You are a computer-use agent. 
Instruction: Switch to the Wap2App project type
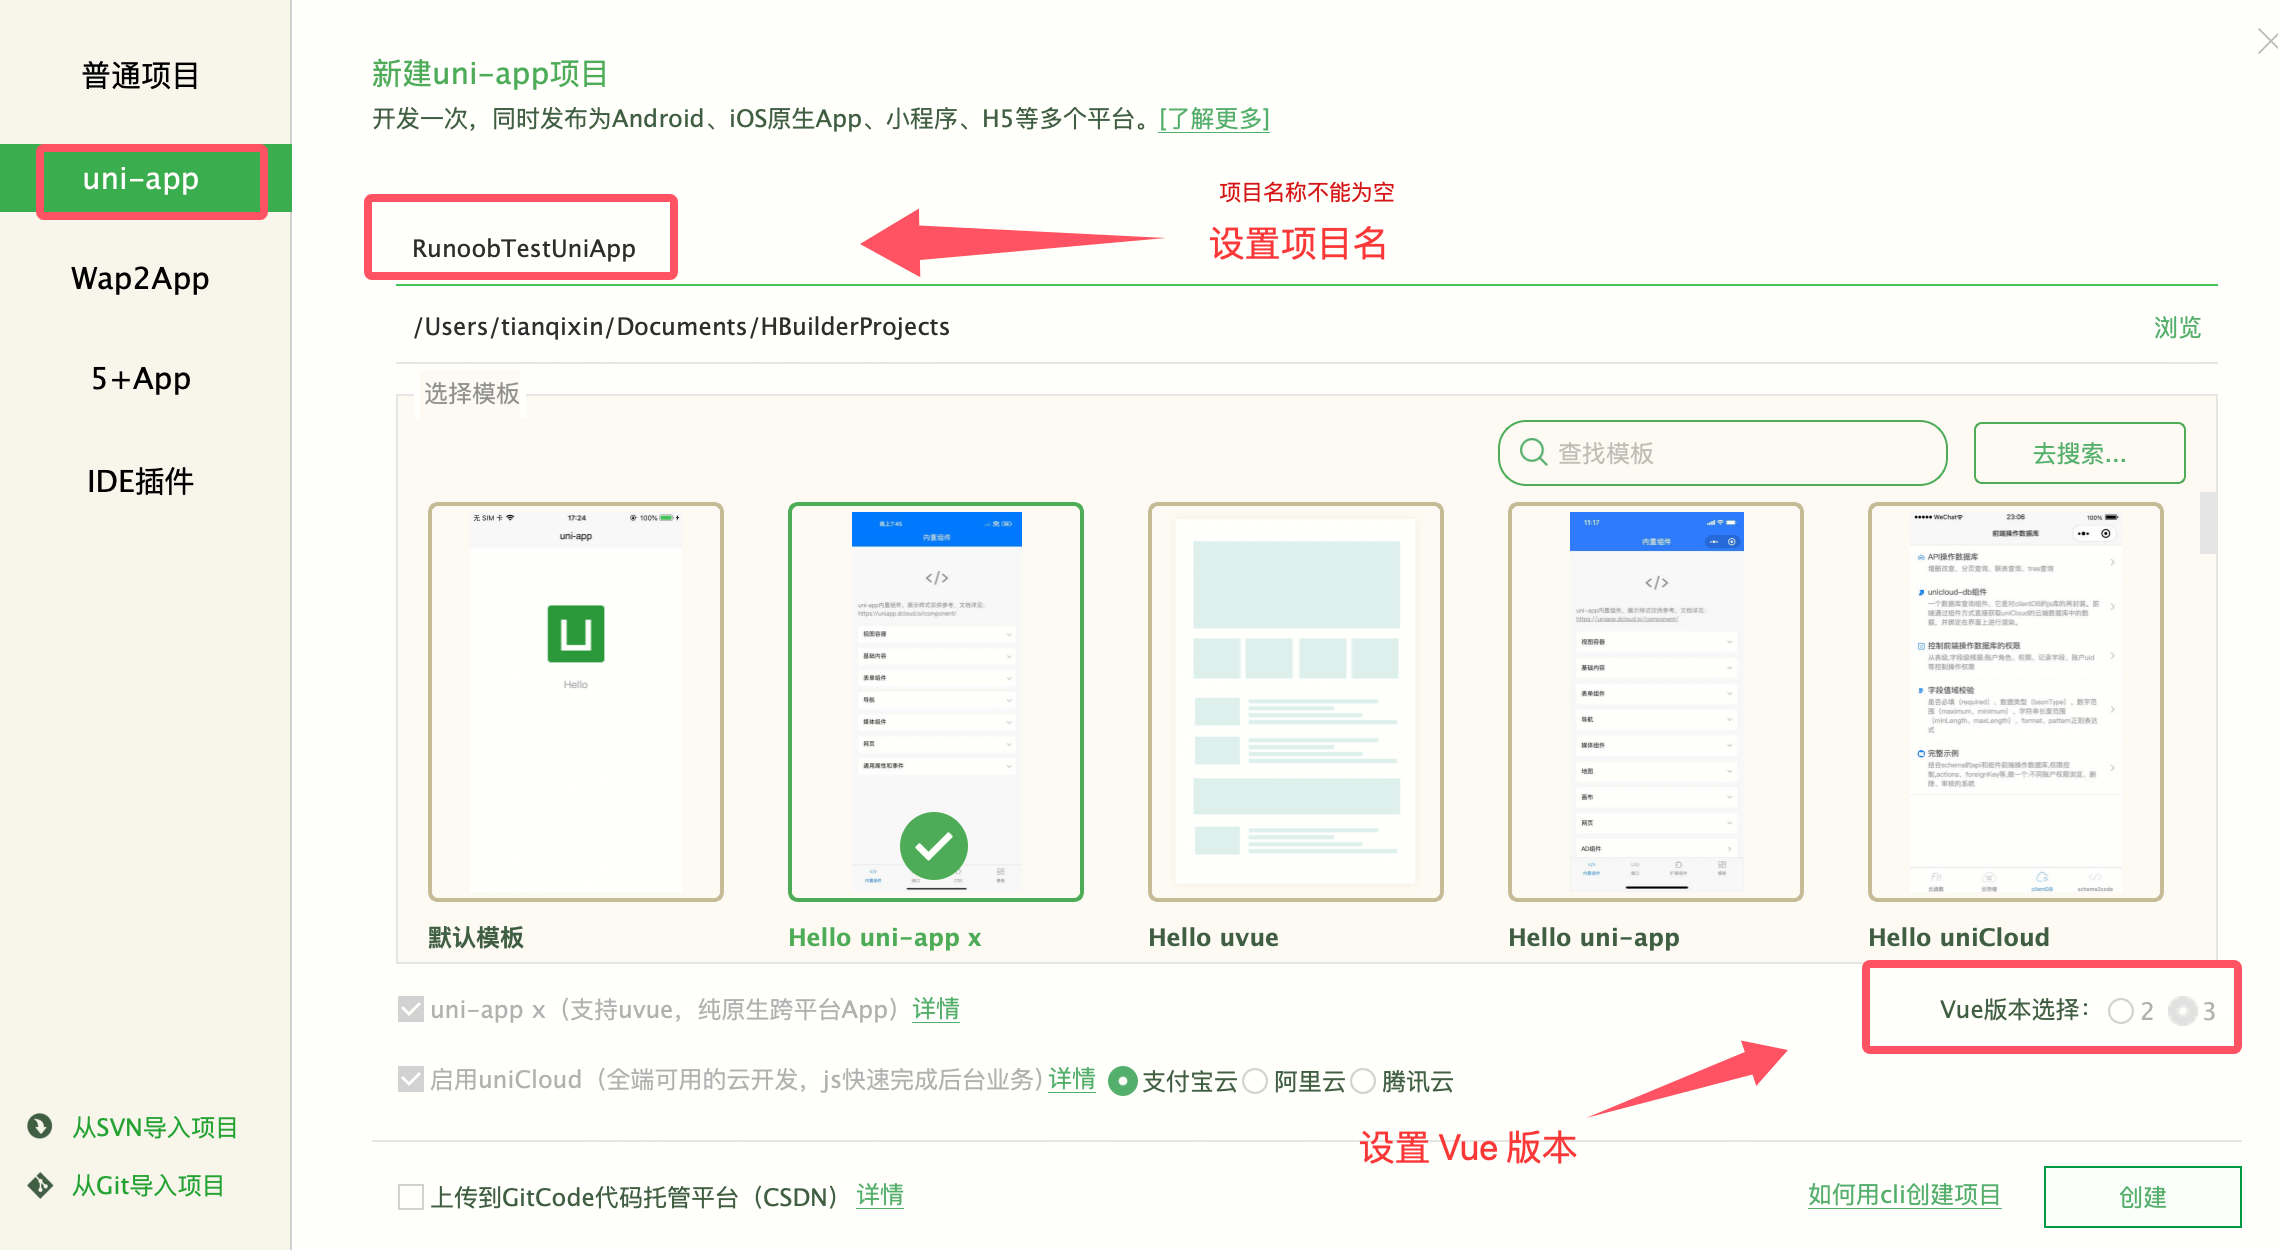click(140, 278)
